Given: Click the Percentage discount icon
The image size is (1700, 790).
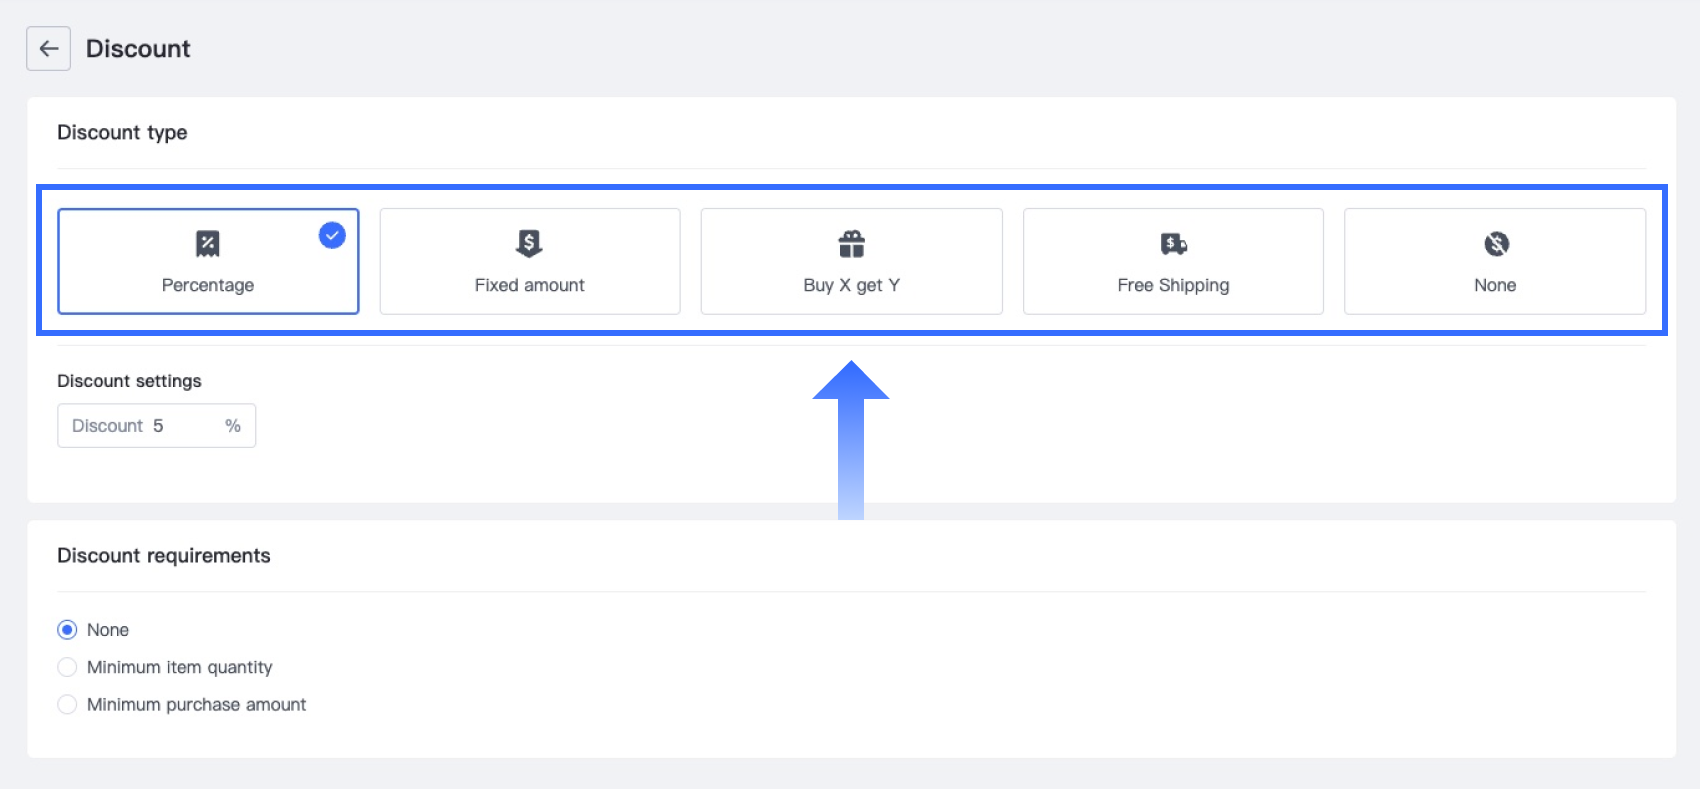Looking at the screenshot, I should 208,243.
